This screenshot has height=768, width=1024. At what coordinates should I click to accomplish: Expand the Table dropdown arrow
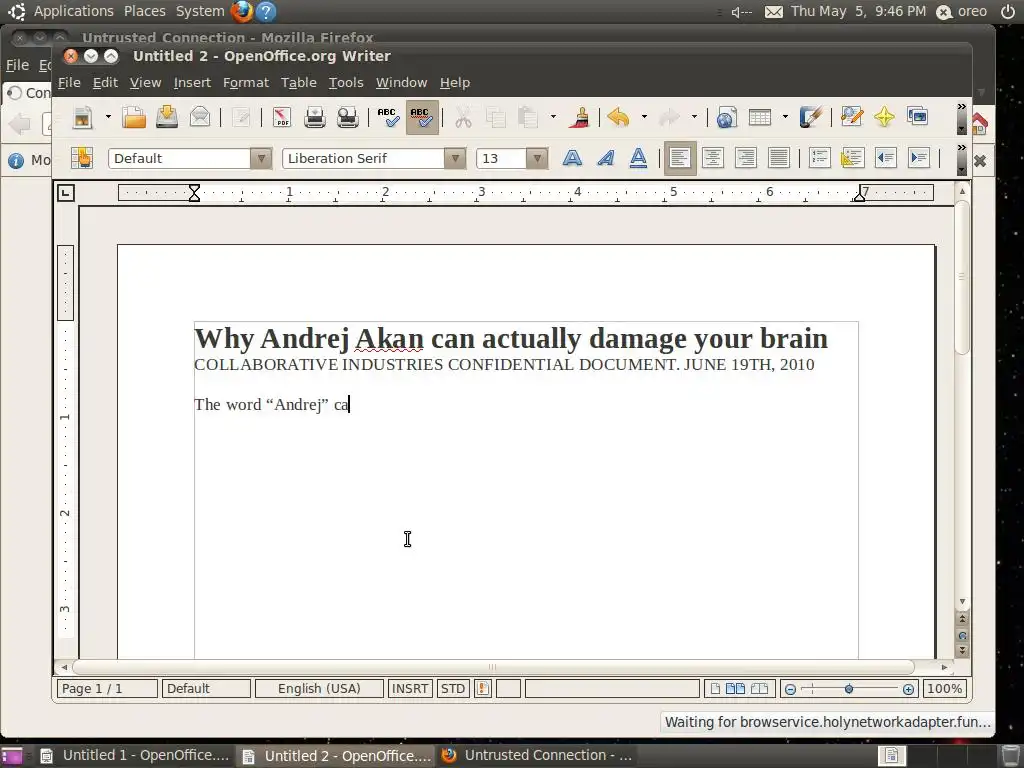(785, 118)
